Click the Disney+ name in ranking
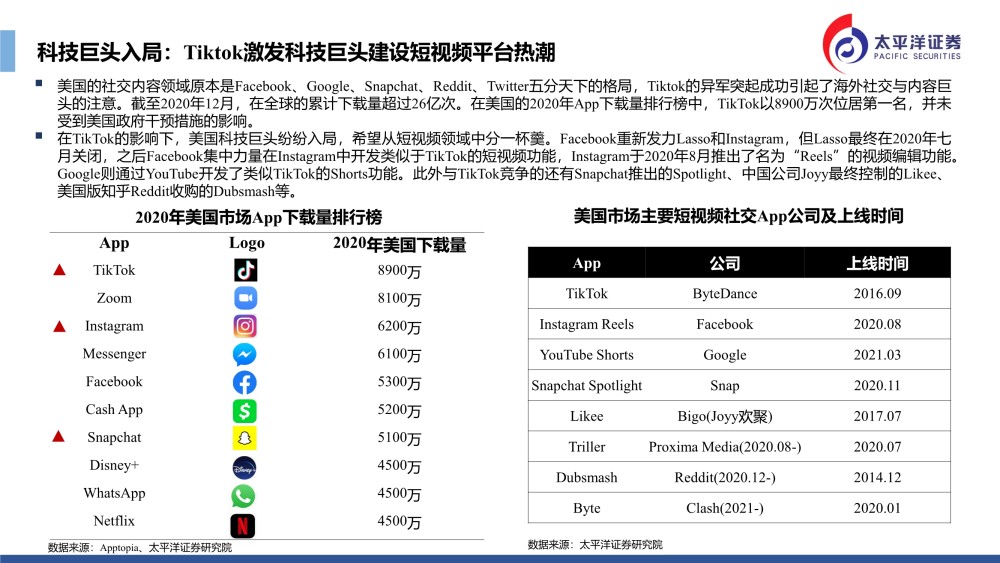The width and height of the screenshot is (1000, 563). coord(114,465)
